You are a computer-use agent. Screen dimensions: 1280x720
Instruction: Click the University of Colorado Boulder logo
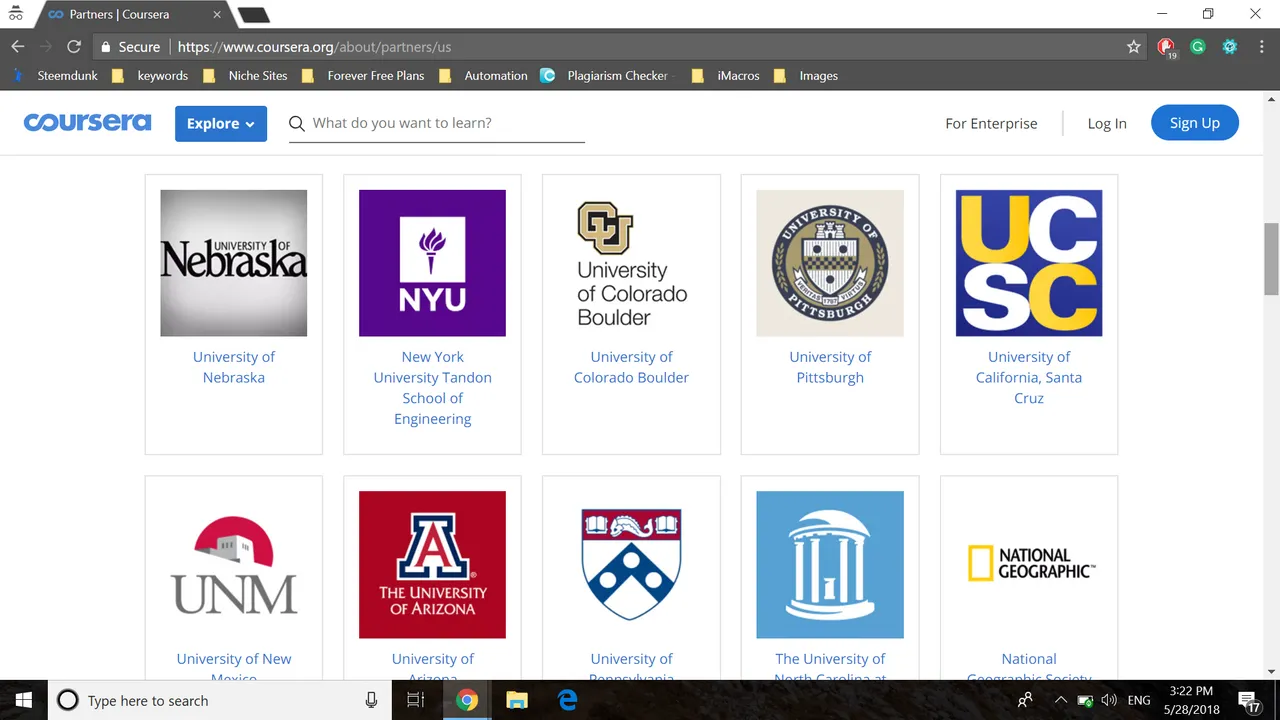[631, 263]
